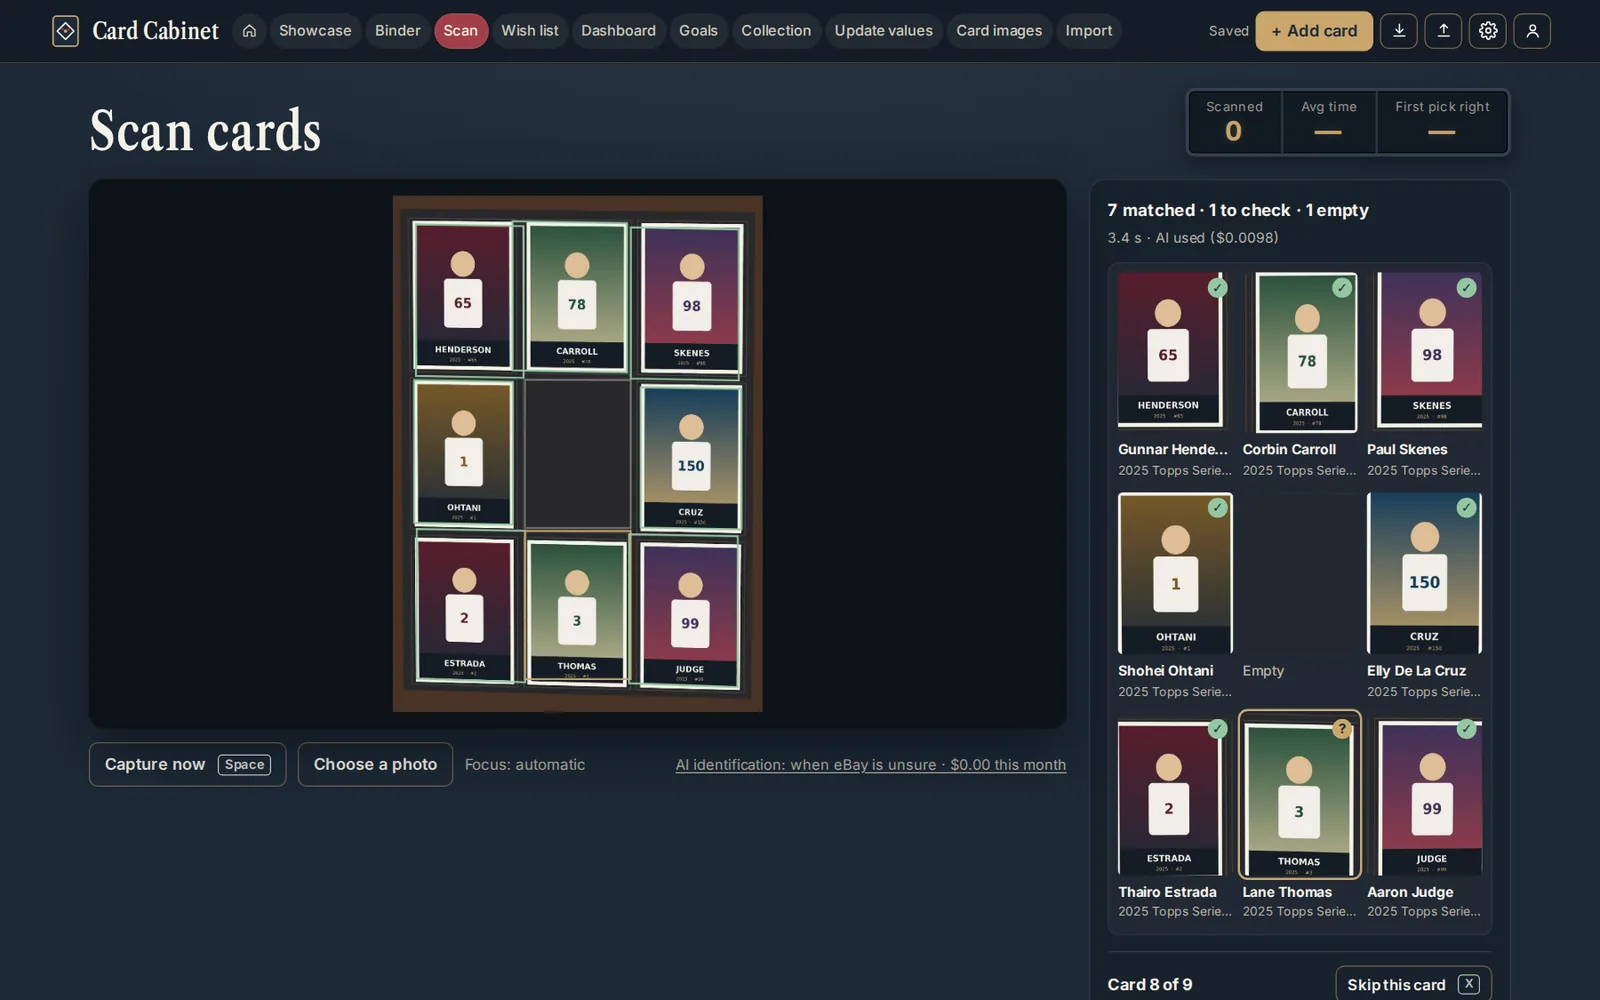Open the home icon in navigation
This screenshot has height=1000, width=1600.
(249, 31)
